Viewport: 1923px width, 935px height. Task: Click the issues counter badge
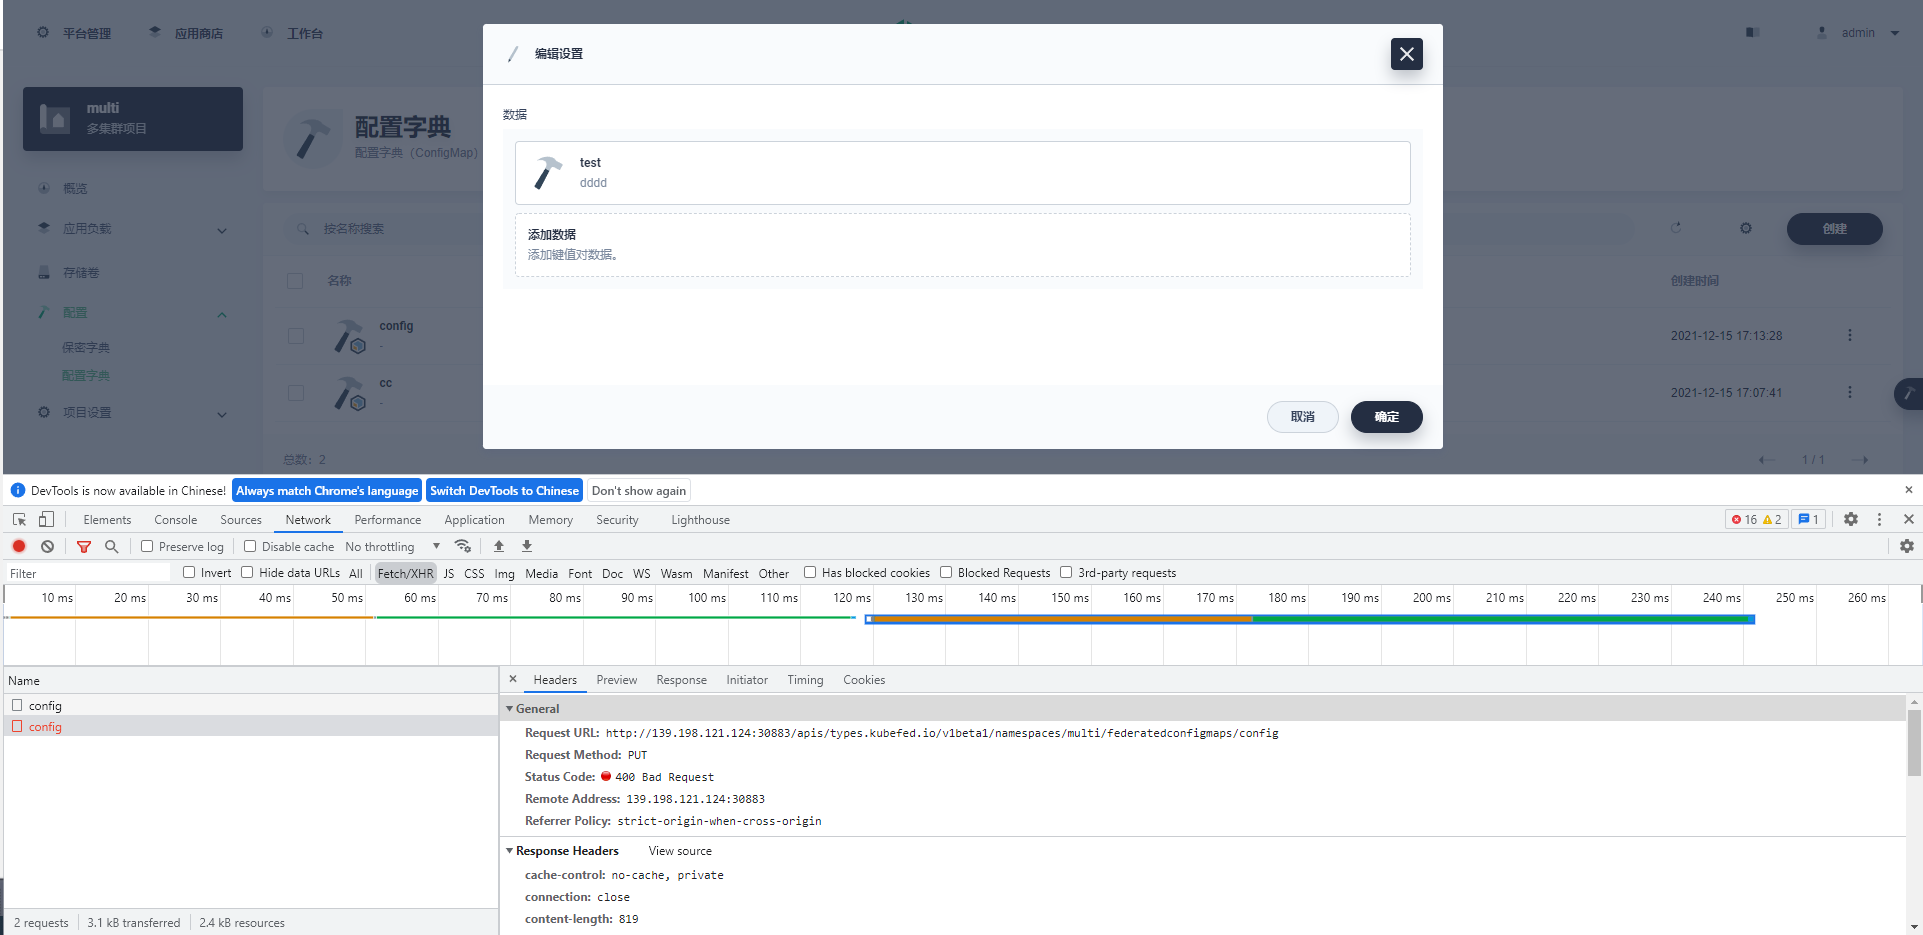coord(1808,519)
